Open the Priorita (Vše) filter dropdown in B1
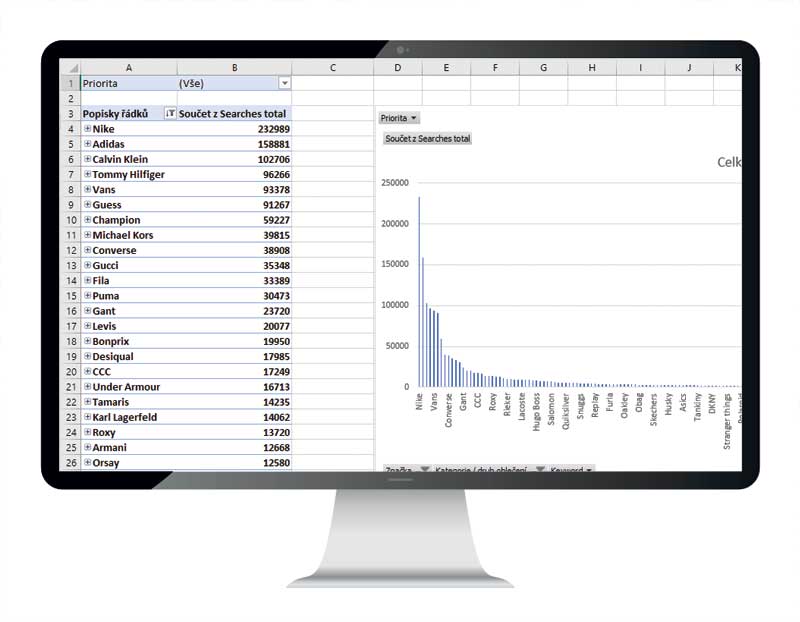The width and height of the screenshot is (800, 622). point(285,83)
